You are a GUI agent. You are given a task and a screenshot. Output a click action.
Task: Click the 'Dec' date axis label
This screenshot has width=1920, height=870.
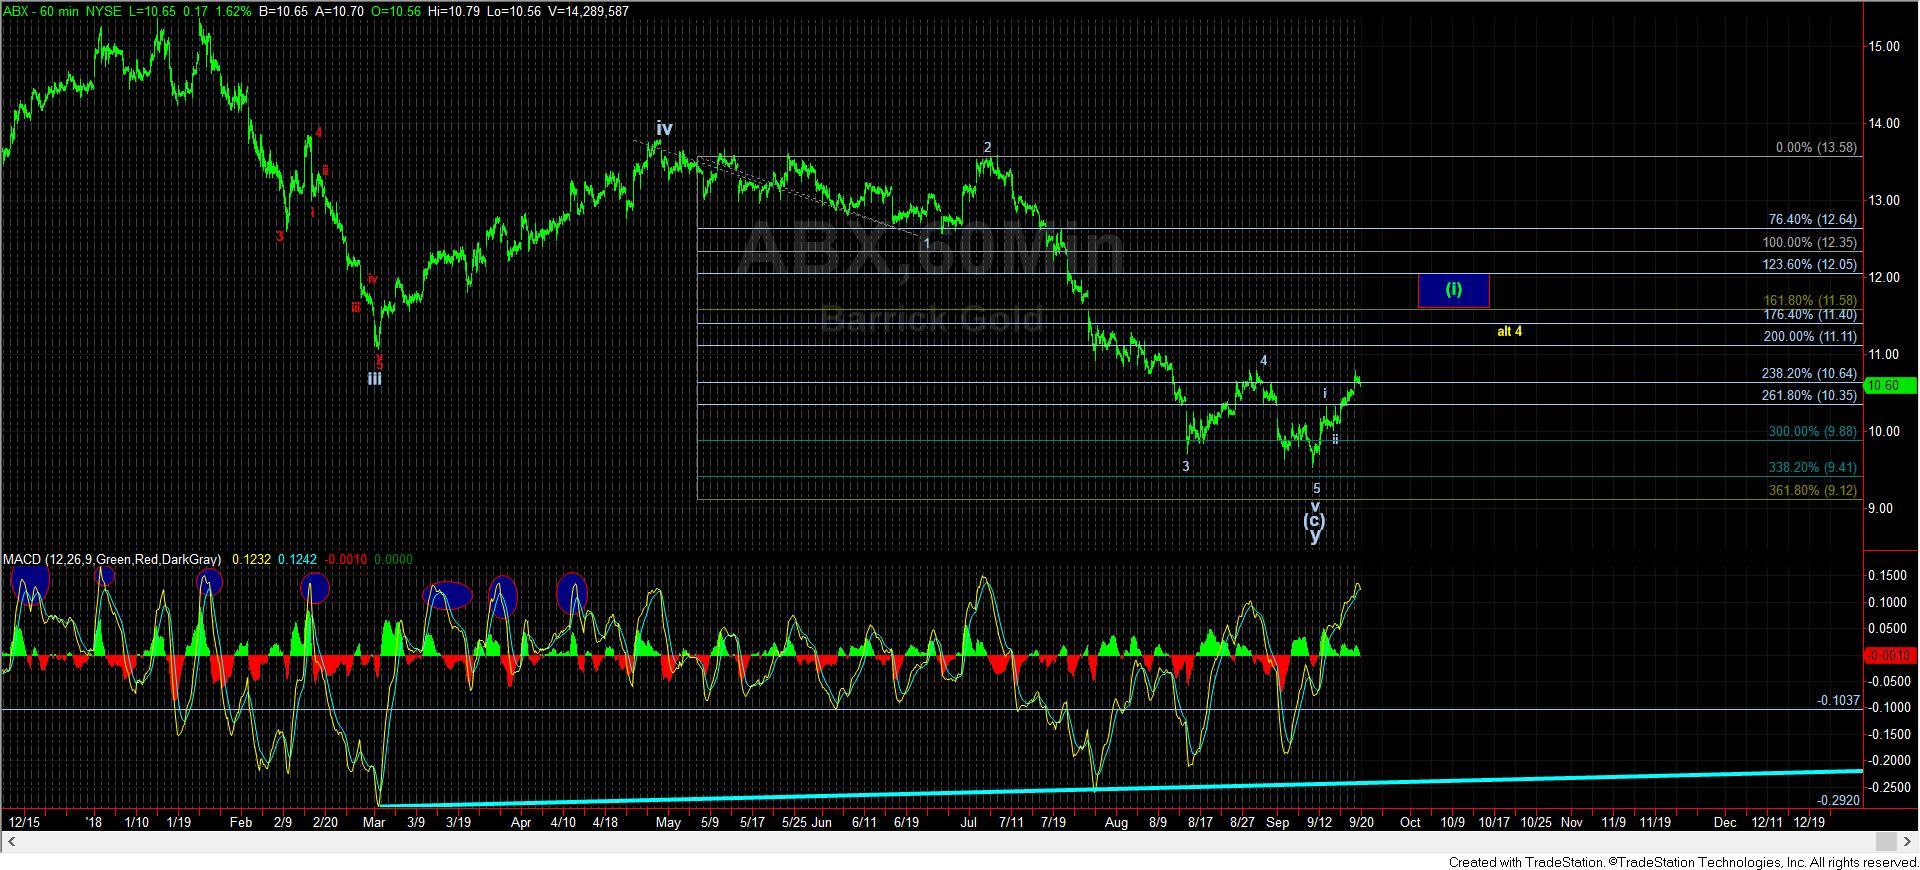point(1724,822)
